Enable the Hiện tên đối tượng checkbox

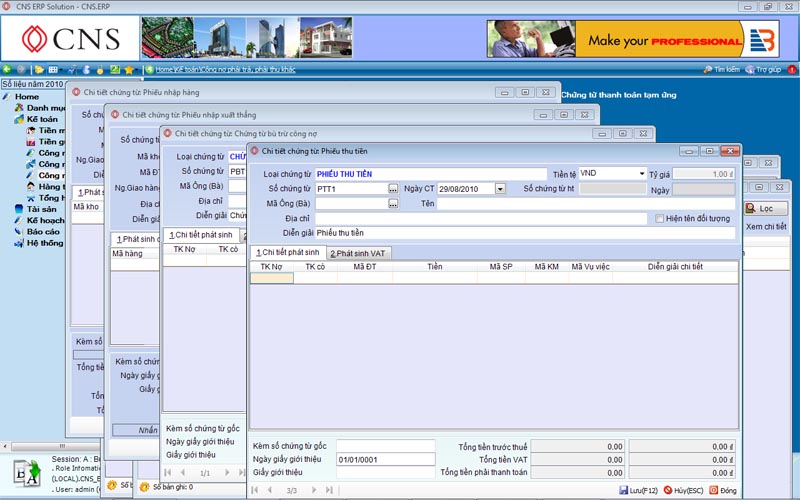[x=660, y=219]
